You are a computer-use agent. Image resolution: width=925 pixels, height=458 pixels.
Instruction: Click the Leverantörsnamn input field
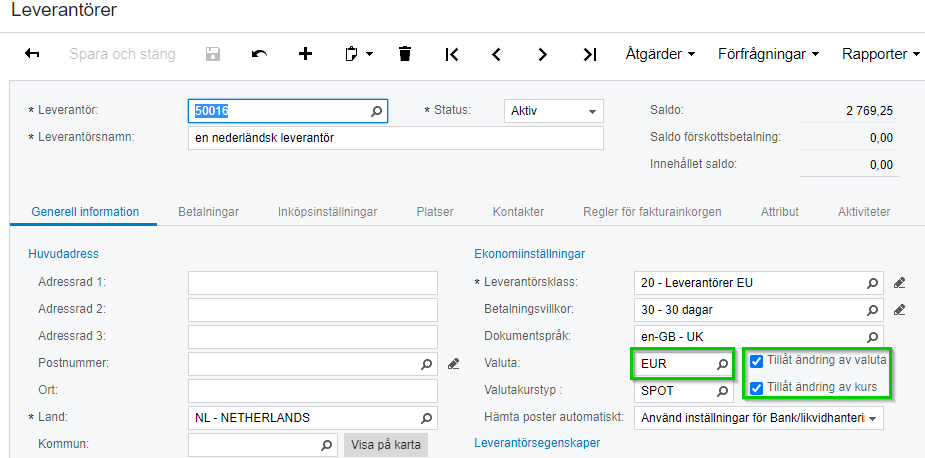396,138
